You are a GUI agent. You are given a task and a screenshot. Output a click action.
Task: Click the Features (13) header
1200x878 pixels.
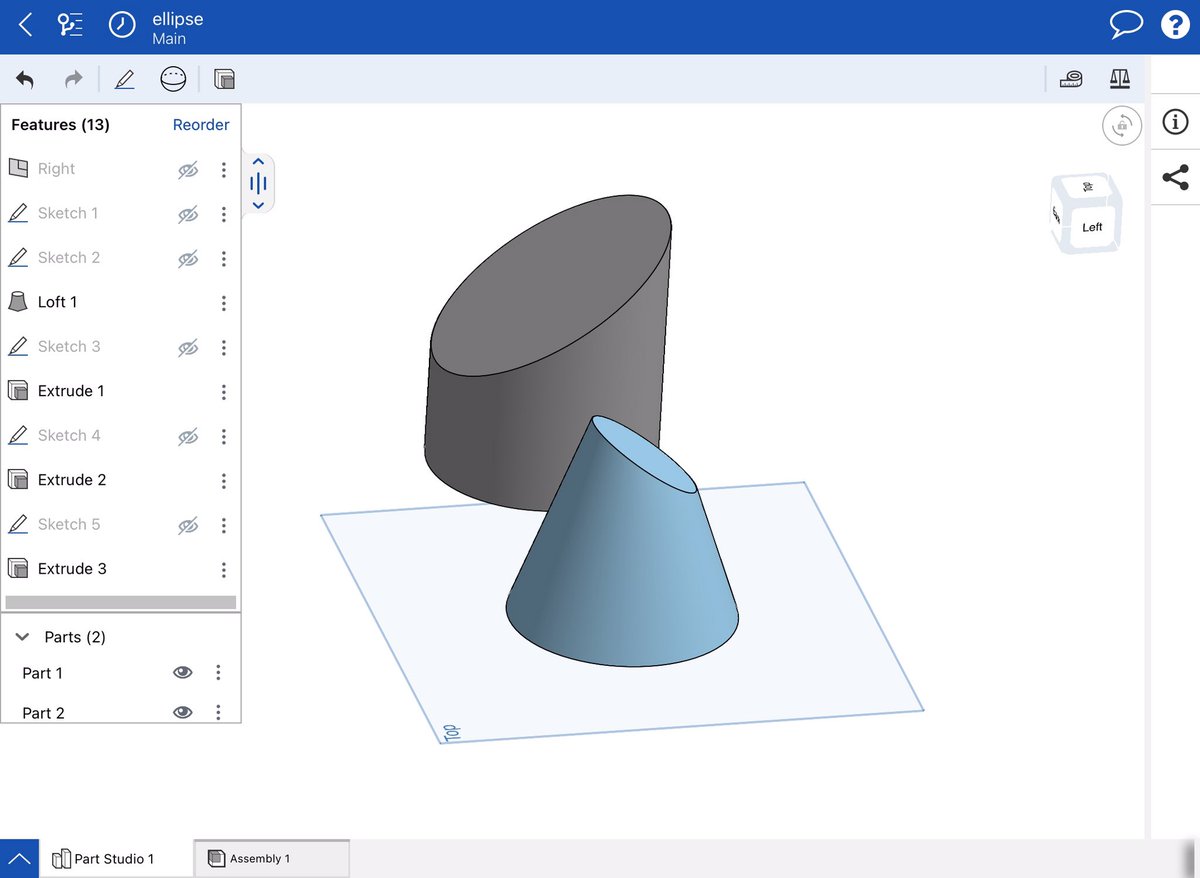pyautogui.click(x=60, y=125)
